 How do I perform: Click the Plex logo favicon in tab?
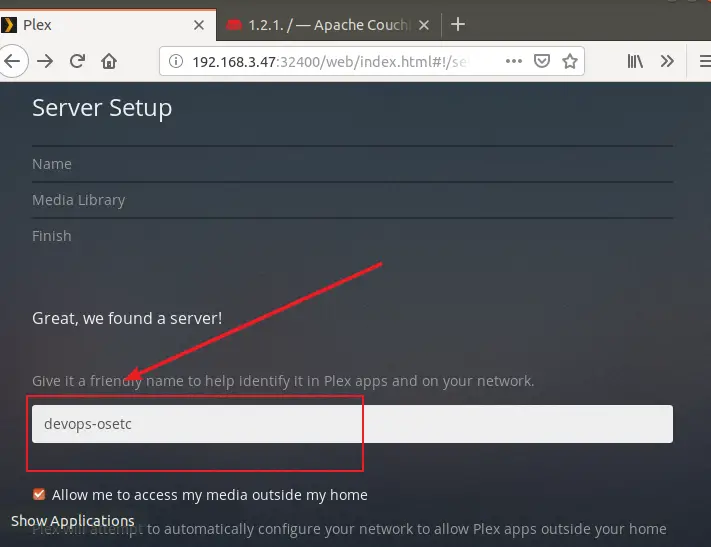point(9,25)
